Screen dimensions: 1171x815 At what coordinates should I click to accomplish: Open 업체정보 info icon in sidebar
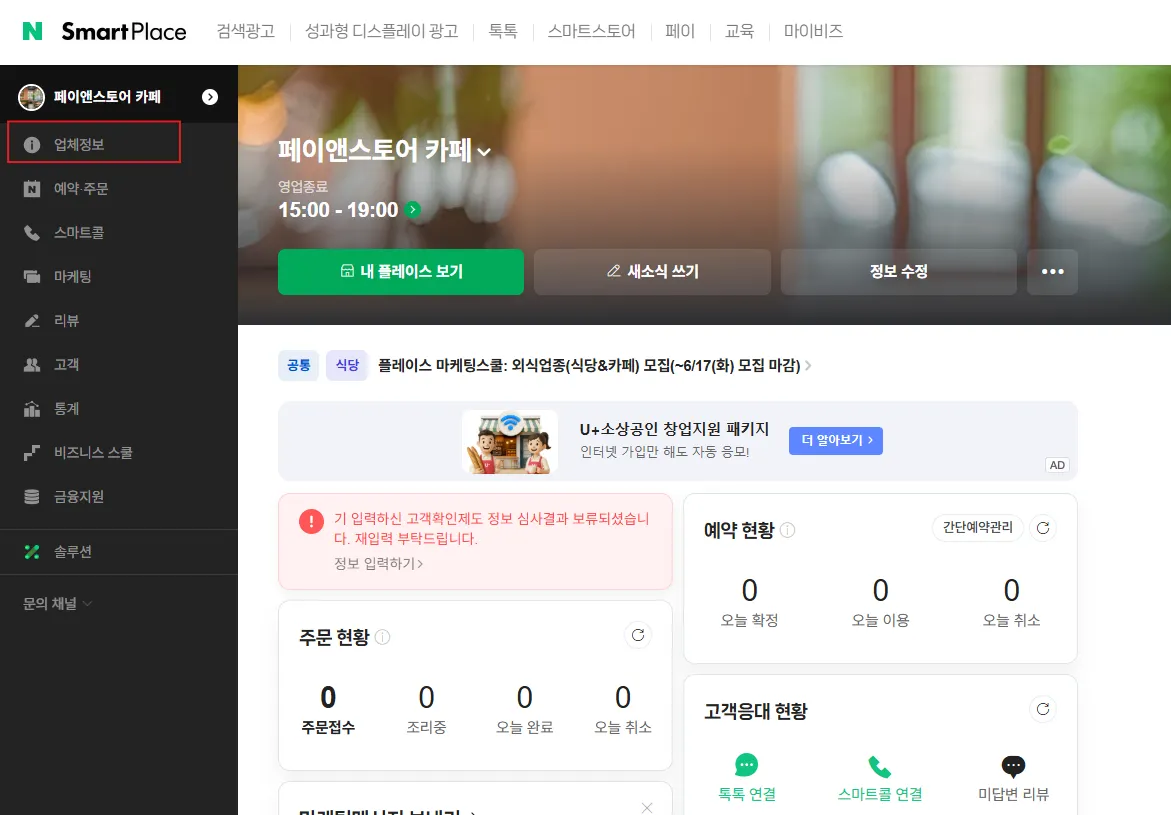click(x=31, y=145)
